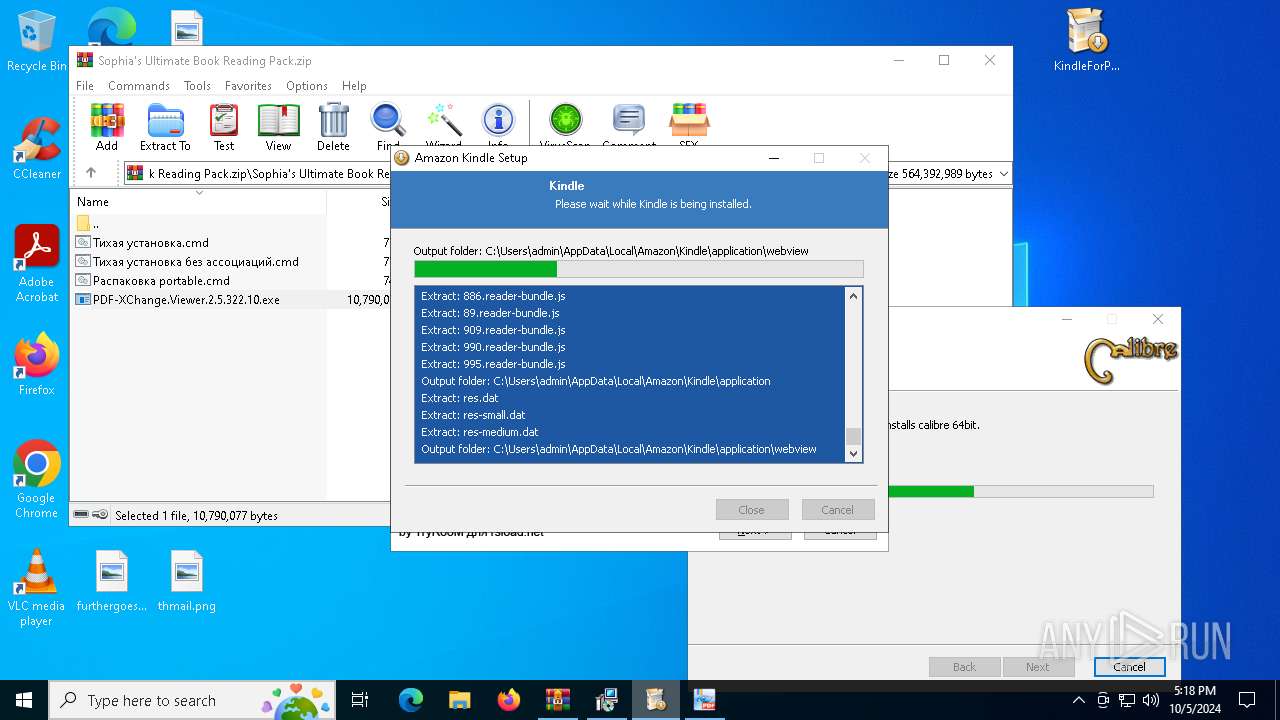
Task: Open the Tools menu in WinRAR
Action: [197, 86]
